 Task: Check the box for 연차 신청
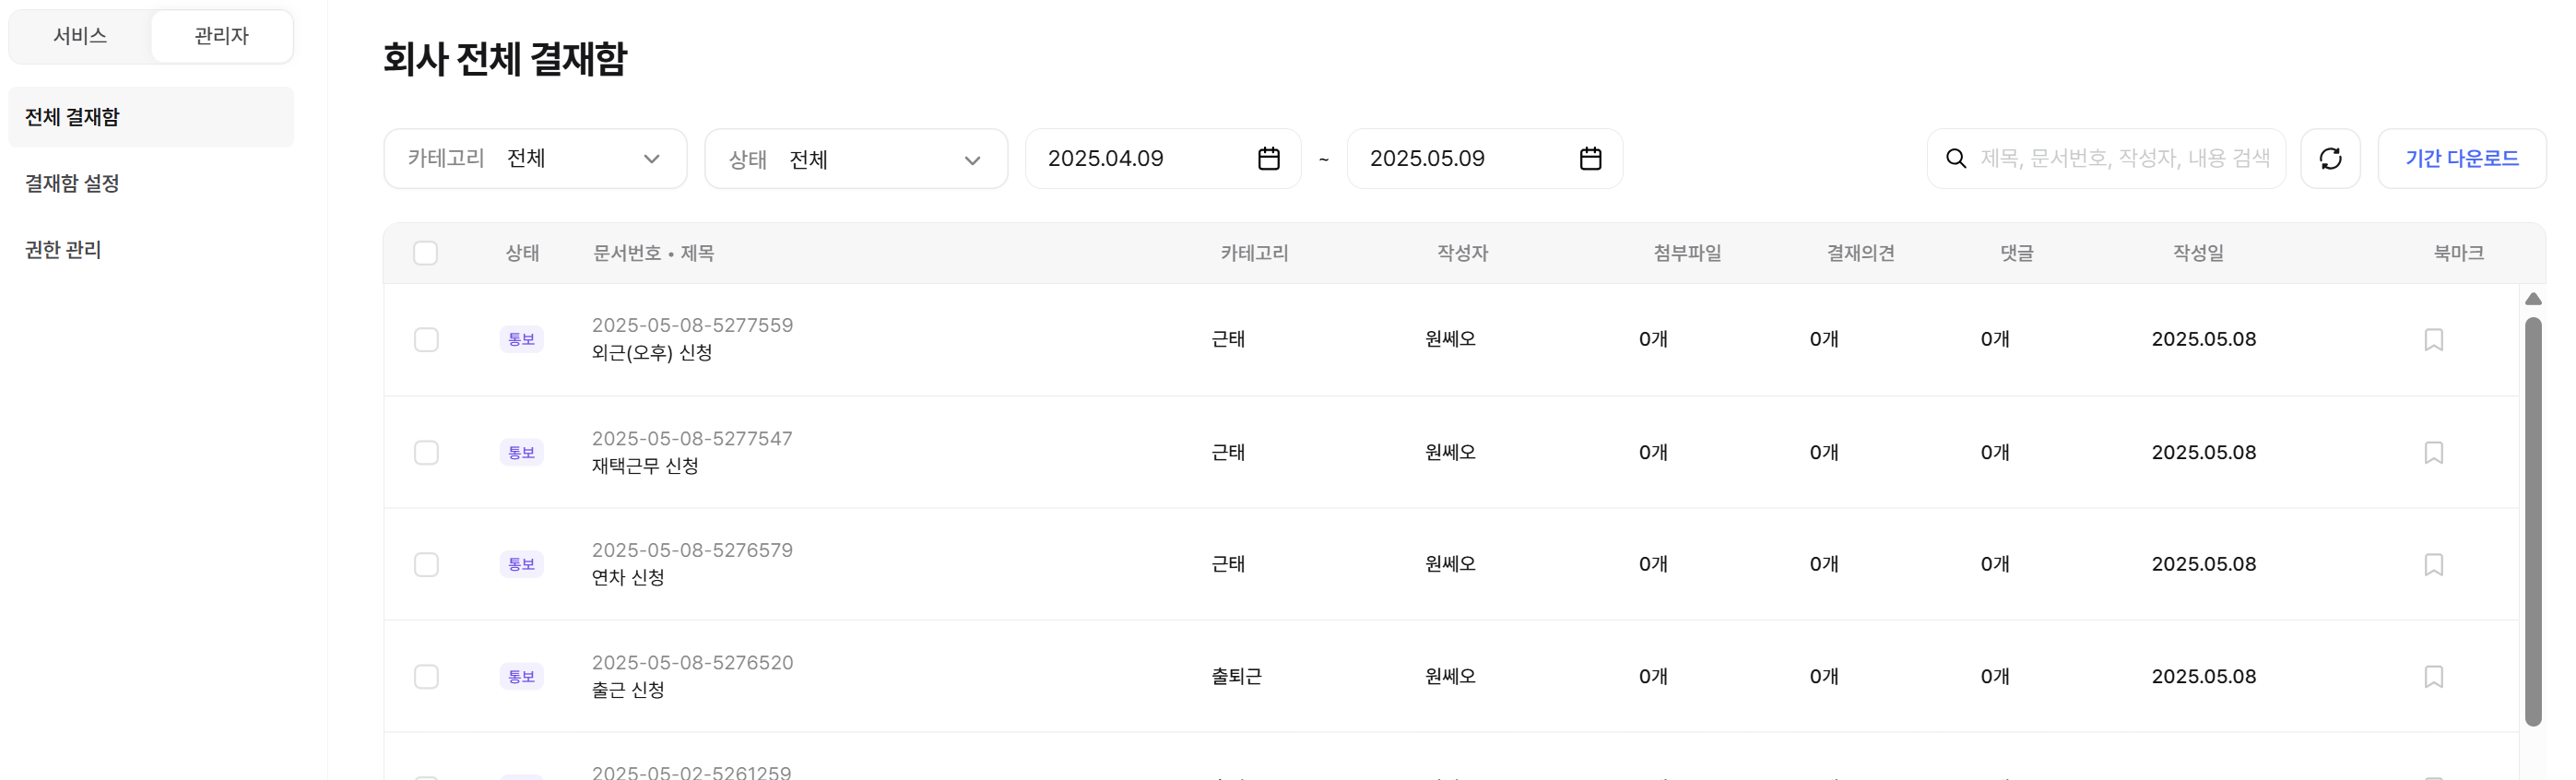[x=426, y=565]
